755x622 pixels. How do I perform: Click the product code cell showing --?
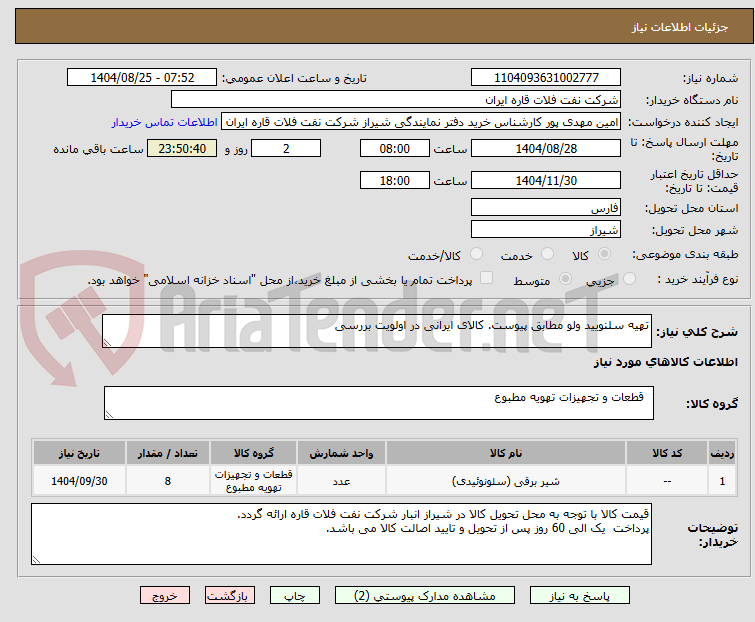click(x=667, y=481)
